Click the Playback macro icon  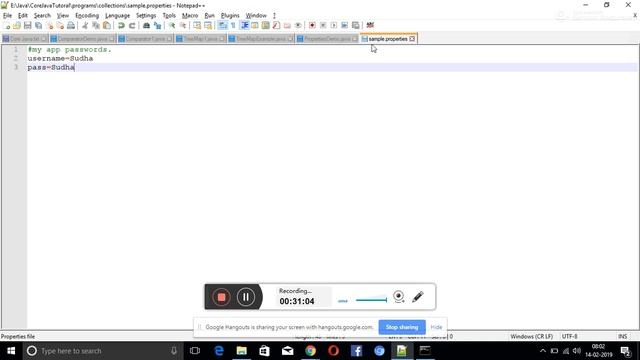[x=333, y=25]
